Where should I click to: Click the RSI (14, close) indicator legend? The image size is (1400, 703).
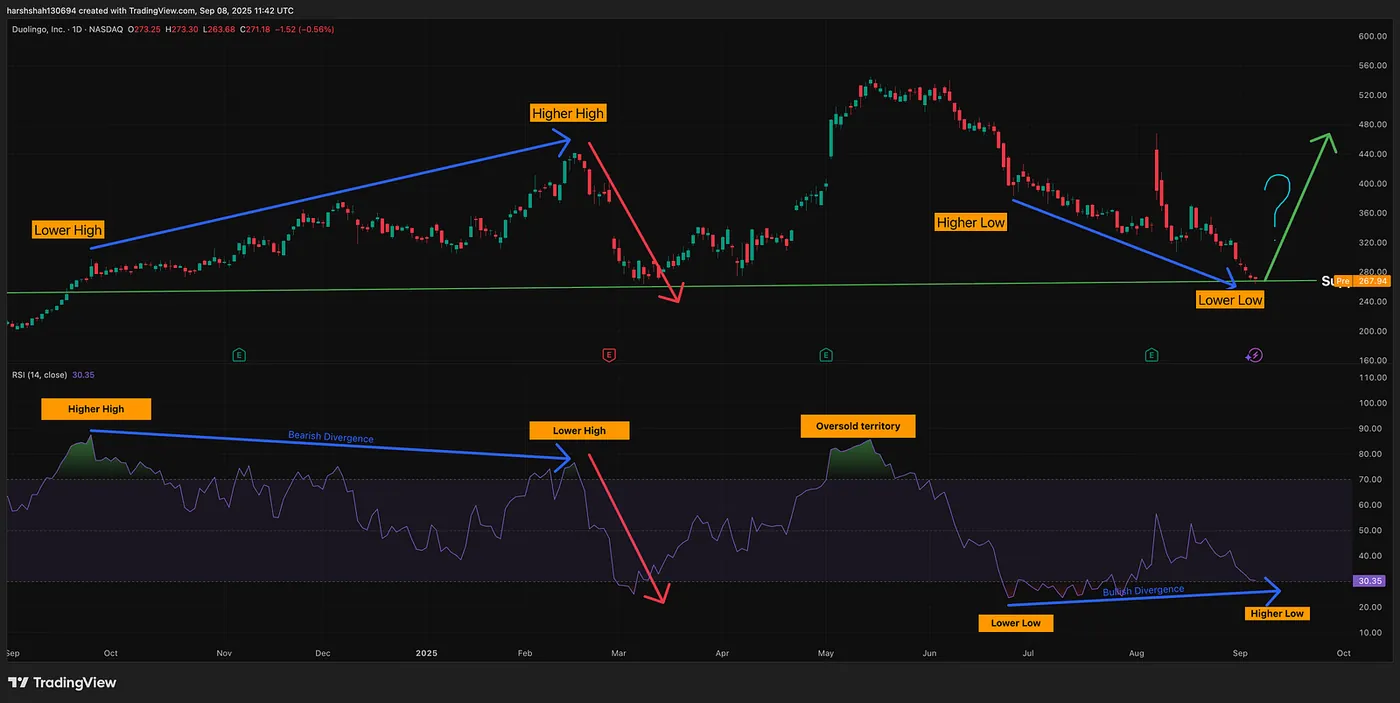[39, 375]
